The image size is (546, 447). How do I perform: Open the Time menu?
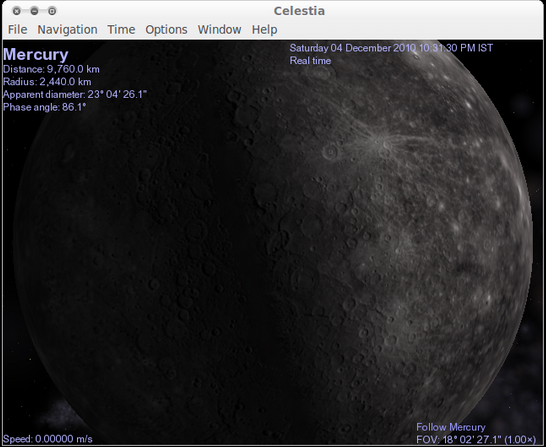pos(121,30)
